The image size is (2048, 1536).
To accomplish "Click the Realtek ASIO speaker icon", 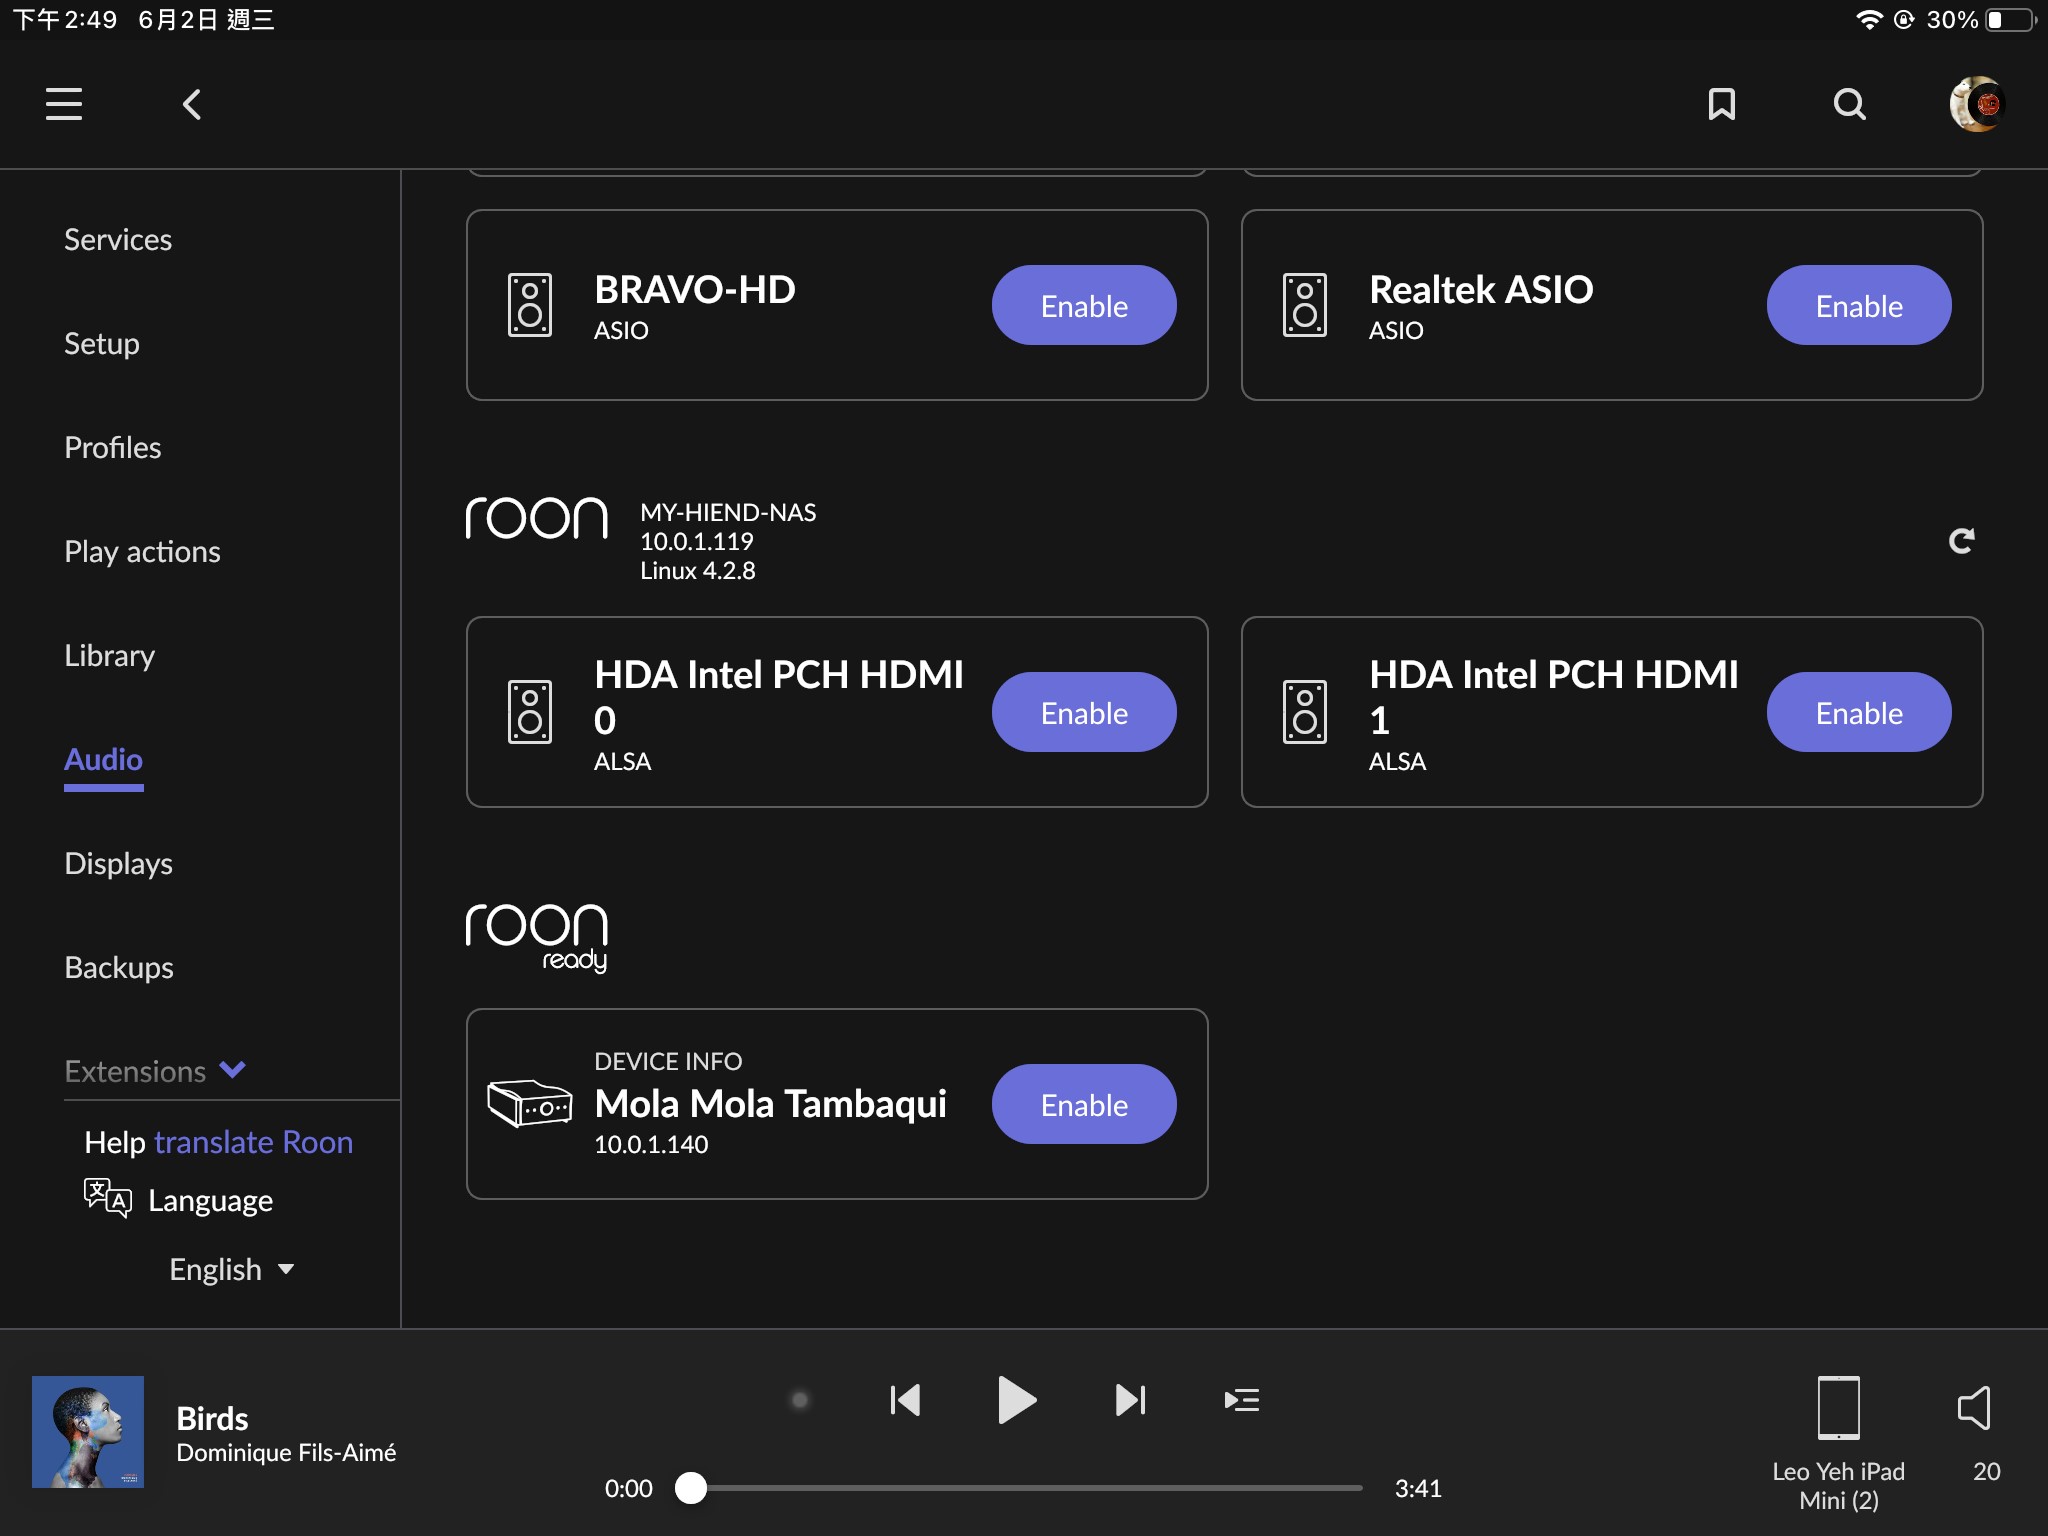I will [1305, 305].
